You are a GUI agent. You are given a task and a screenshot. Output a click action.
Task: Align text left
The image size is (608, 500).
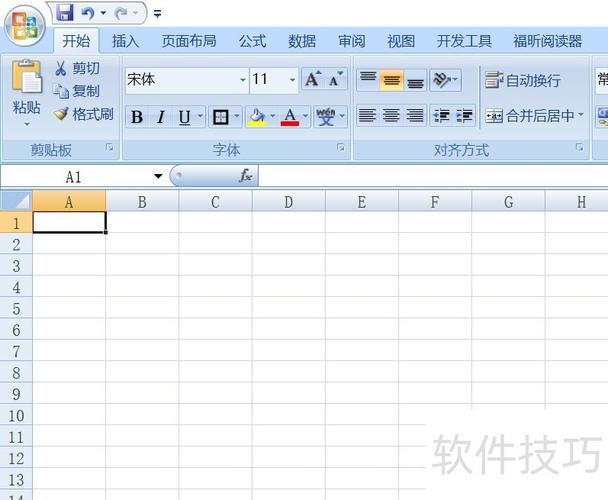pyautogui.click(x=367, y=116)
